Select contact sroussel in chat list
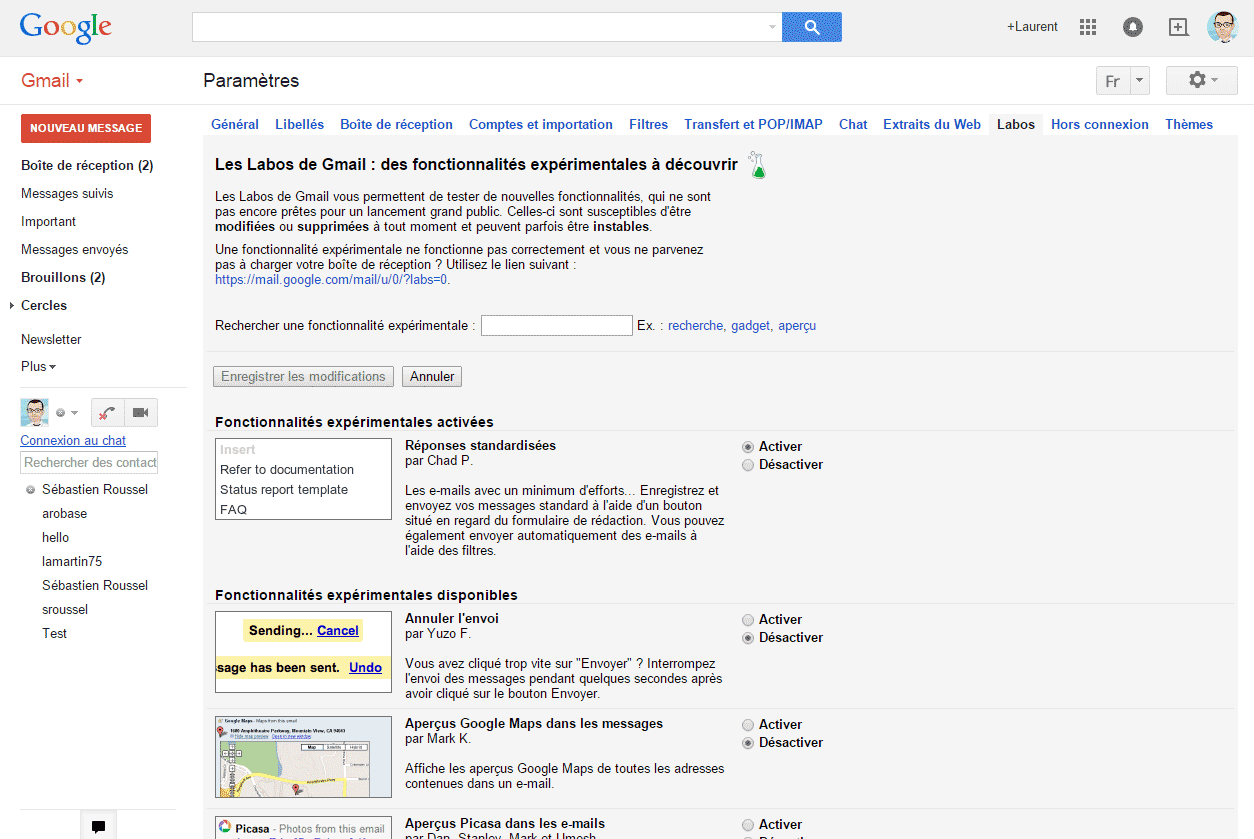1254x839 pixels. 65,610
